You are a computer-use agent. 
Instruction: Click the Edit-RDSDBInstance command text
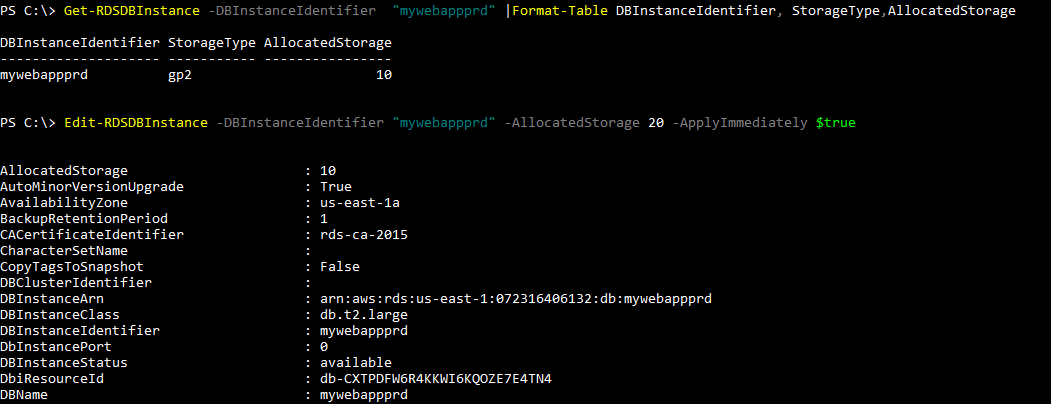(136, 123)
